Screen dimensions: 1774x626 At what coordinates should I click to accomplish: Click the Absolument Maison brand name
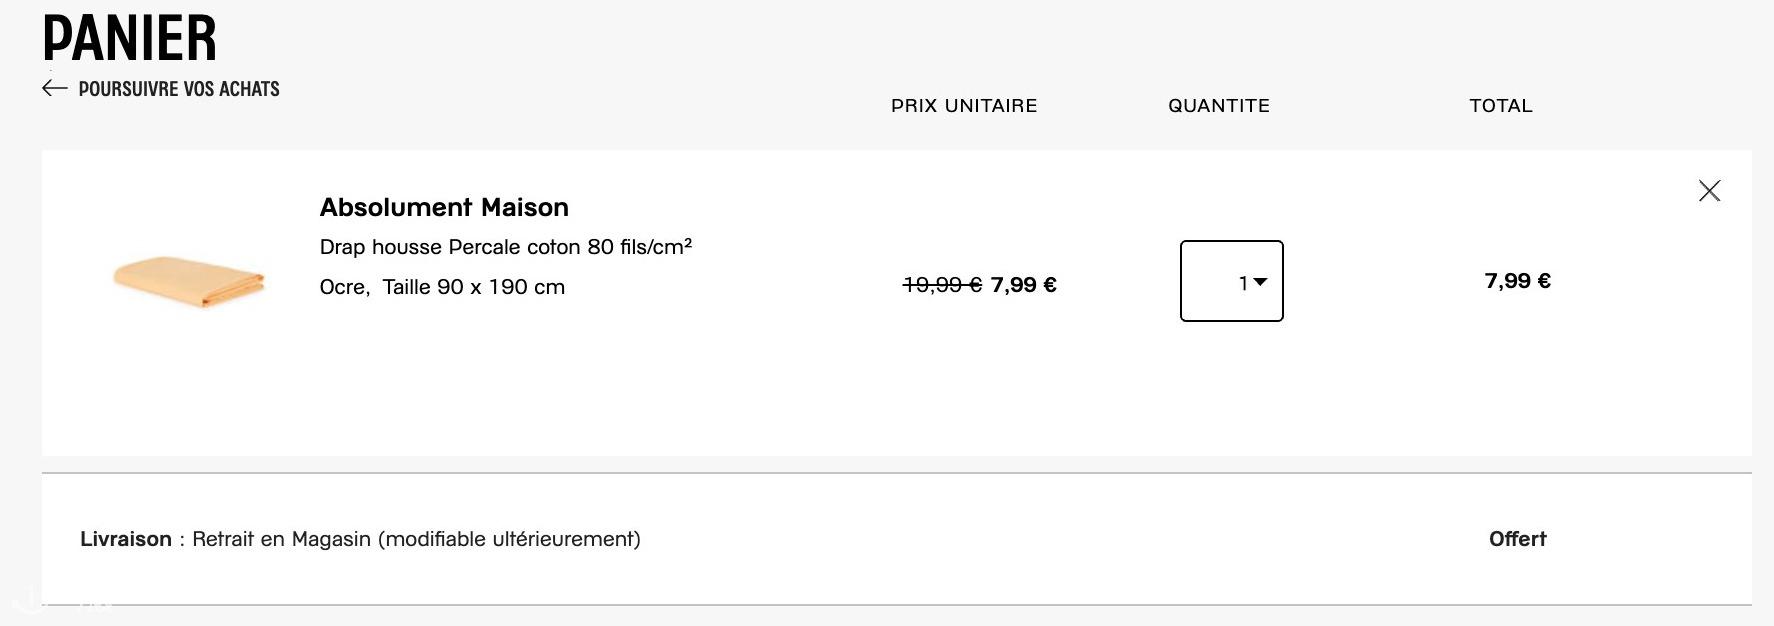[x=444, y=207]
